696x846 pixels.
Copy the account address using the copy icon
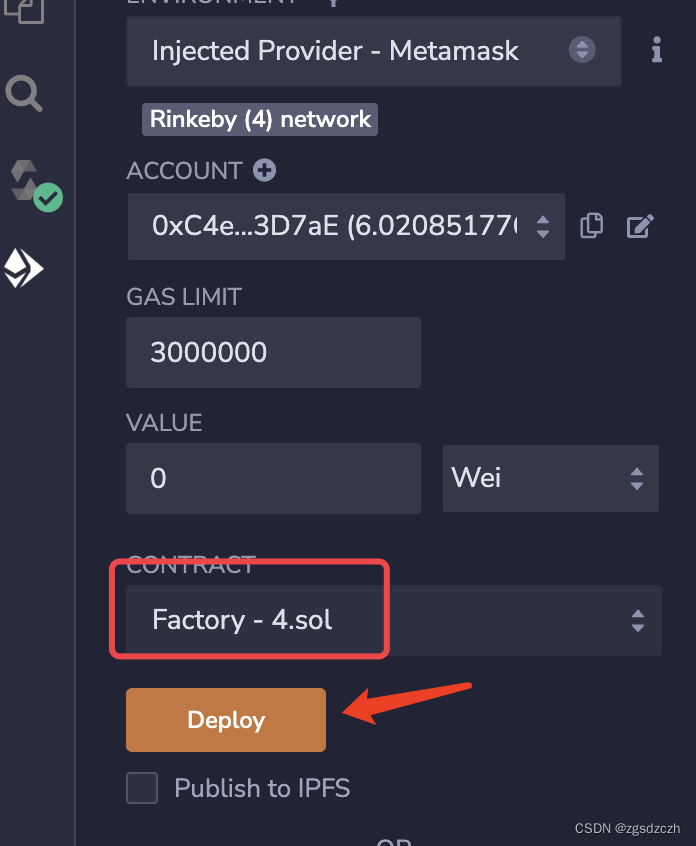[x=591, y=226]
